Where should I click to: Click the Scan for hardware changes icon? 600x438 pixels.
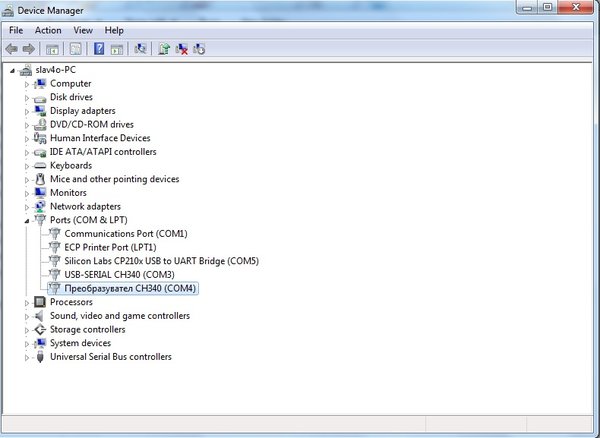point(140,49)
